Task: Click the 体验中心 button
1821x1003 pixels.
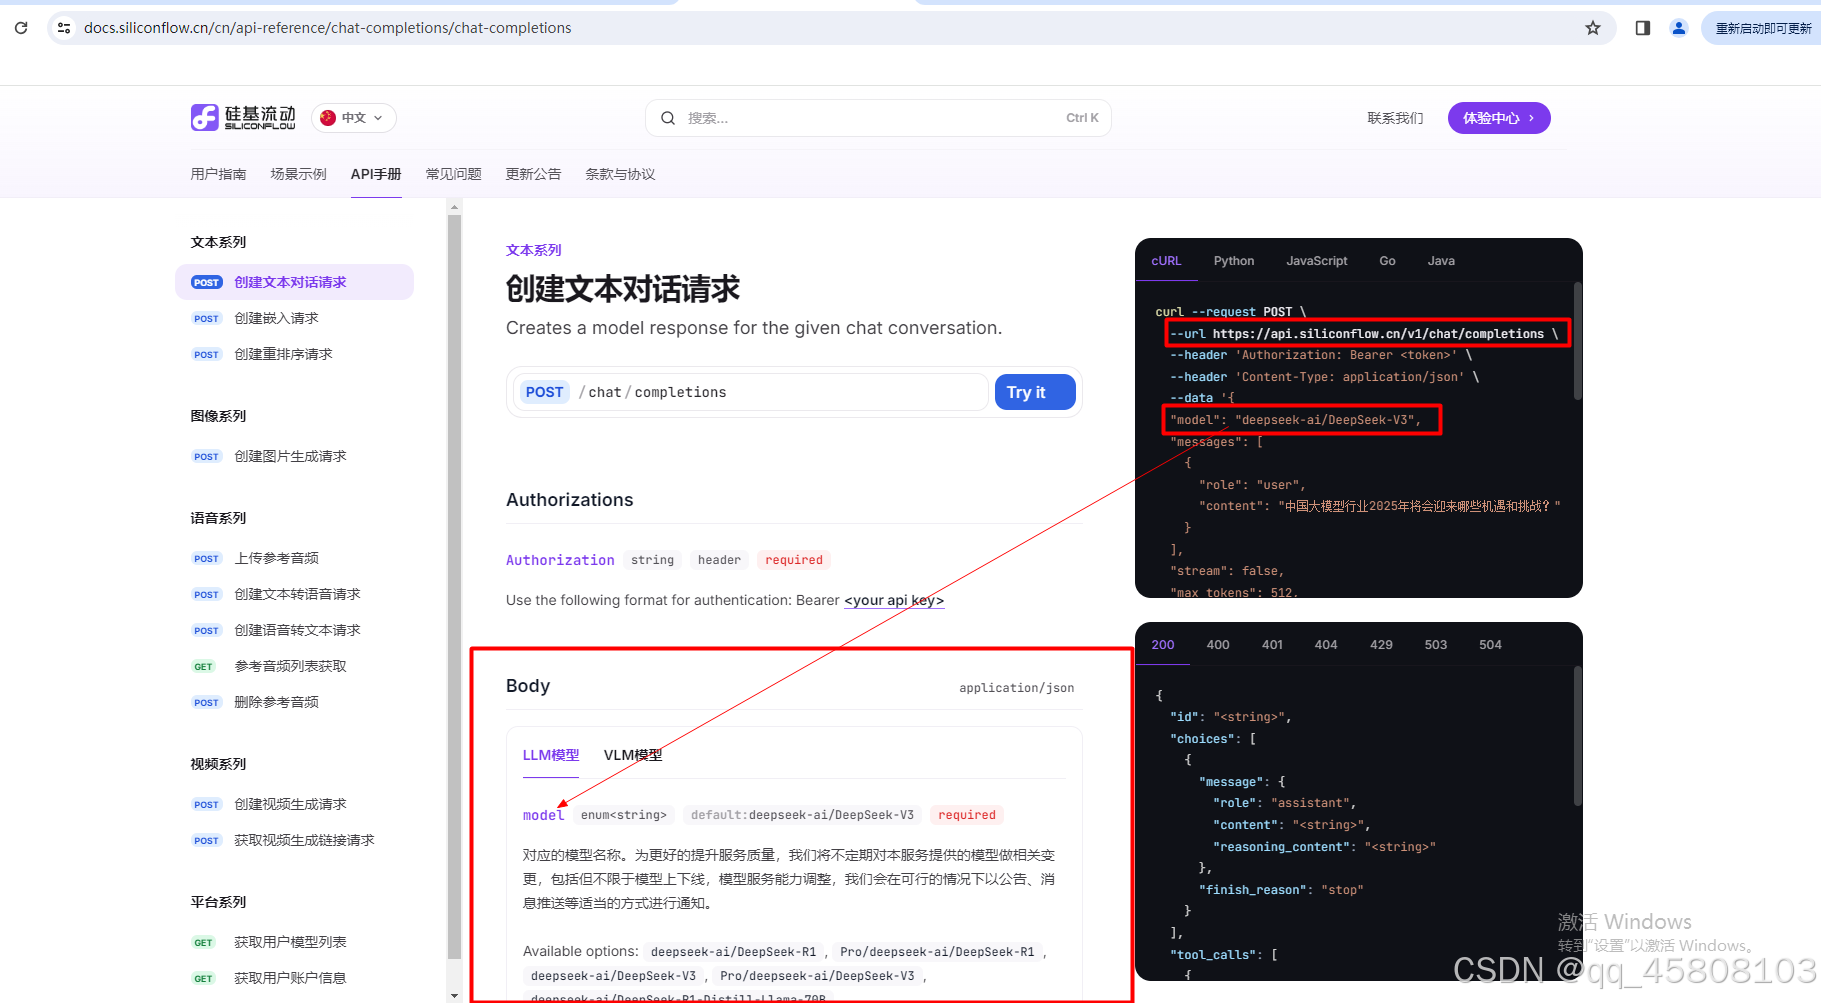Action: point(1498,117)
